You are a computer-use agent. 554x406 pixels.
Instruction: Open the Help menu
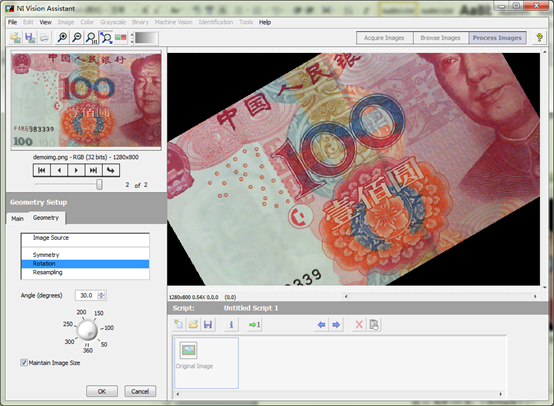pos(265,22)
